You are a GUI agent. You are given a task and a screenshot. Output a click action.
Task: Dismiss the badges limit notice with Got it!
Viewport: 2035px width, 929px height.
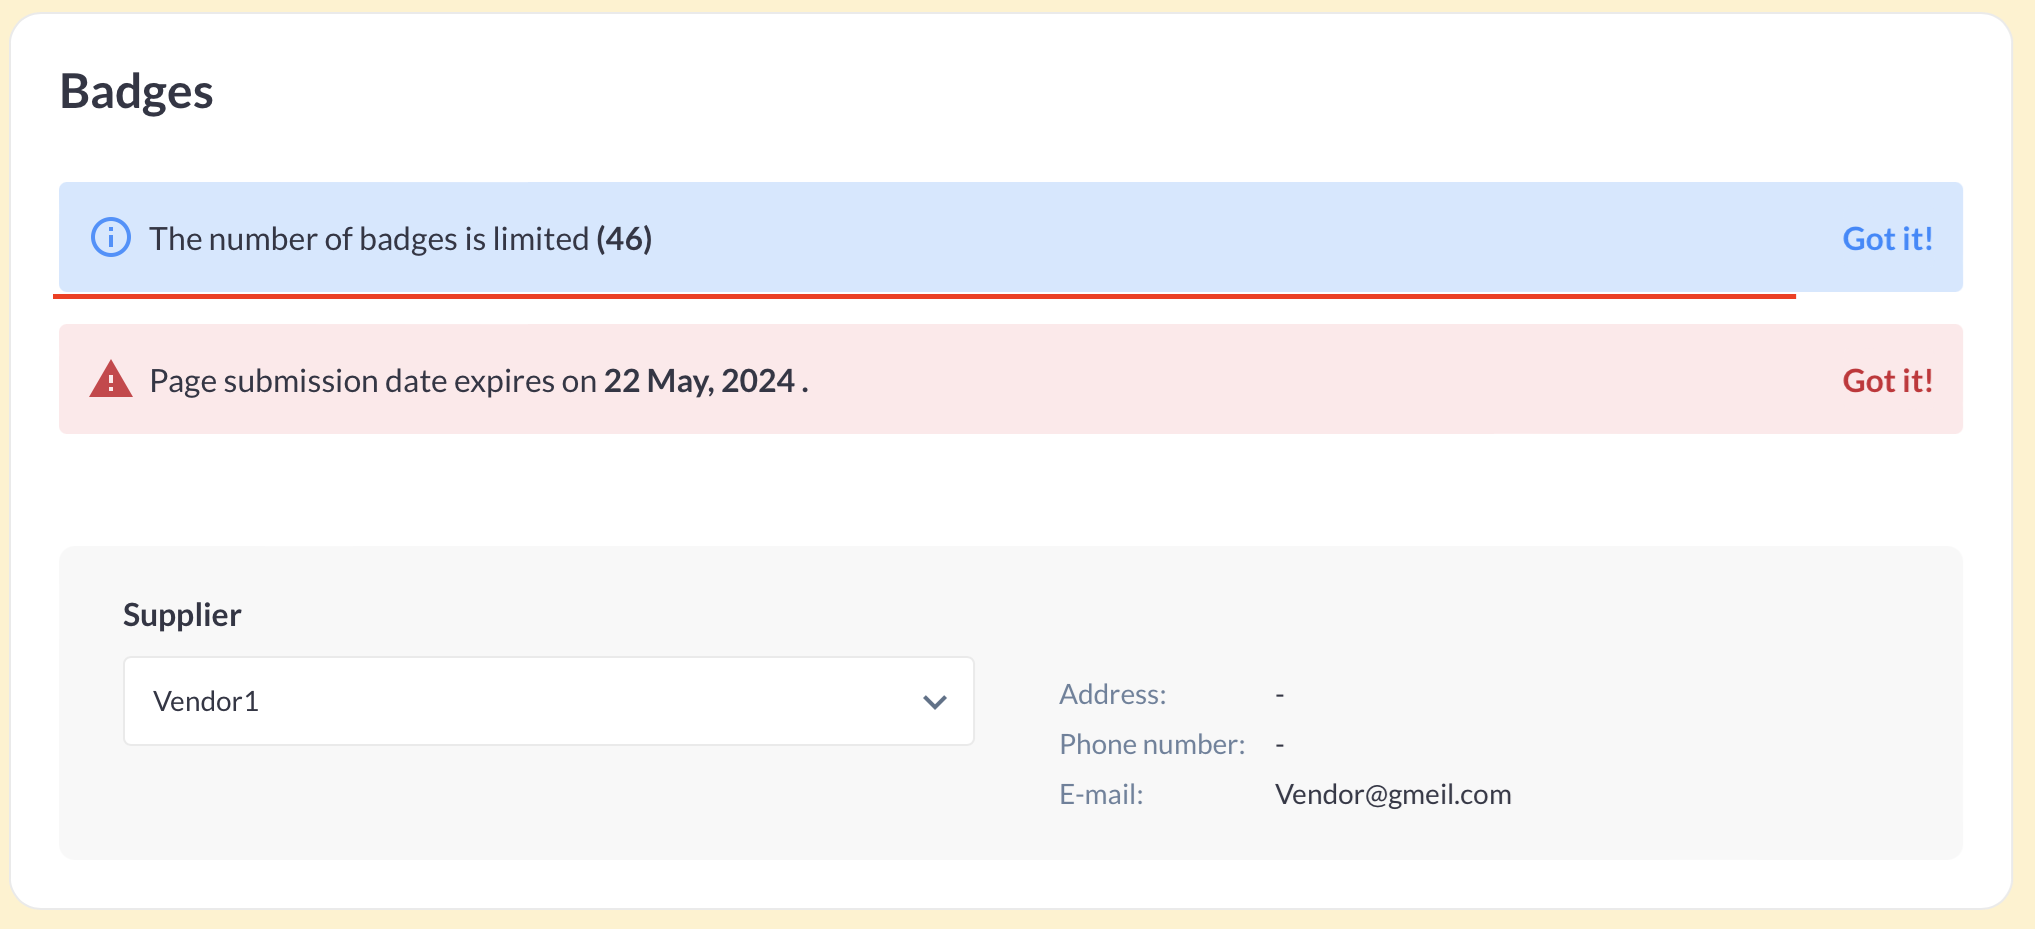tap(1887, 239)
